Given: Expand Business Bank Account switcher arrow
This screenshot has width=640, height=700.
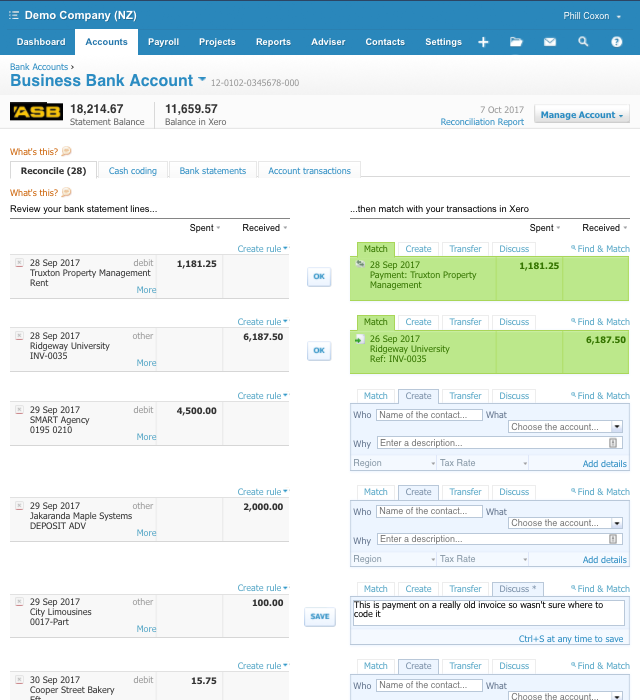Looking at the screenshot, I should [x=202, y=79].
